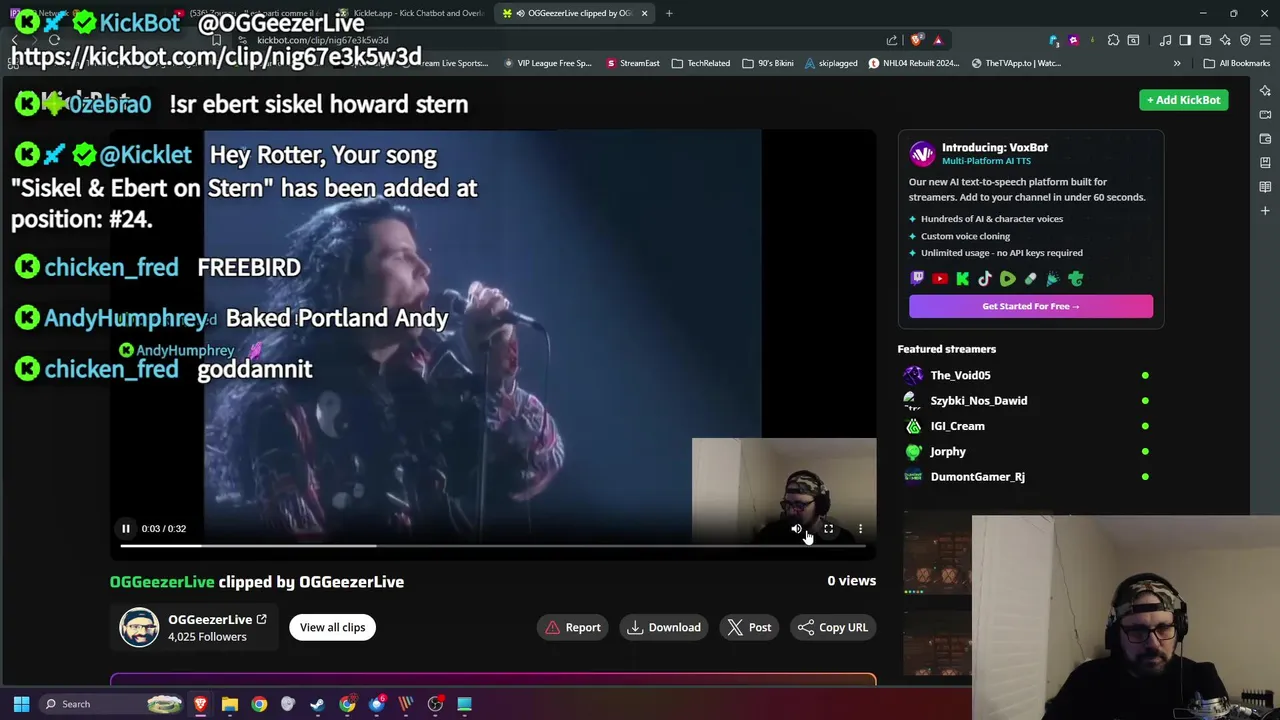Screen dimensions: 1280x720
Task: Open Steam from taskbar
Action: click(x=318, y=704)
